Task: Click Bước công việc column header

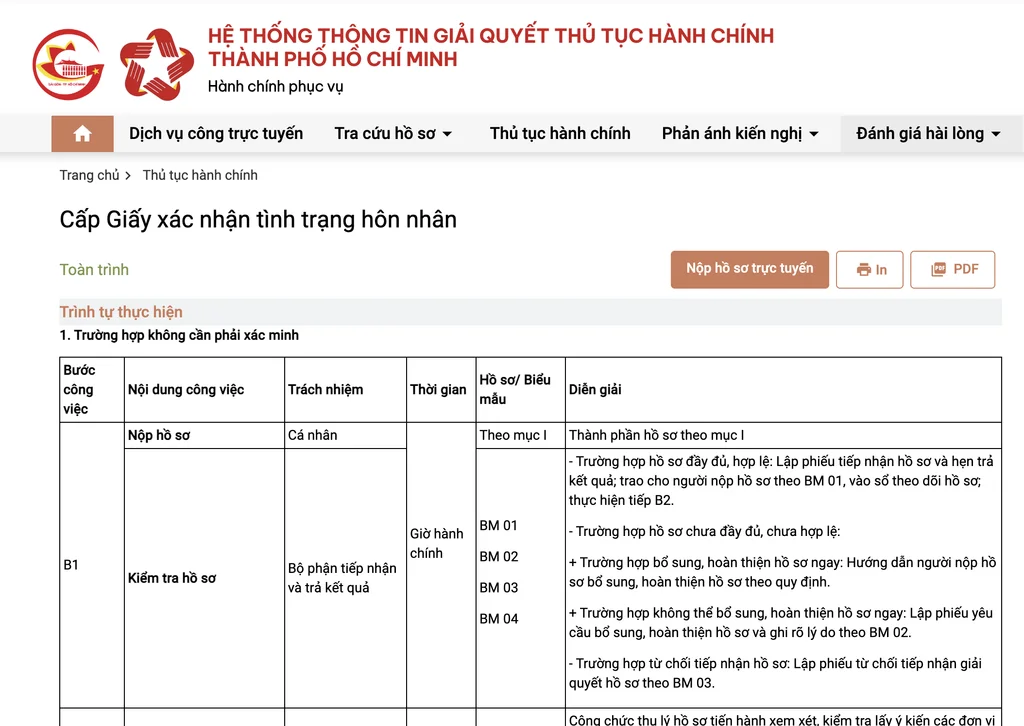Action: click(x=91, y=389)
